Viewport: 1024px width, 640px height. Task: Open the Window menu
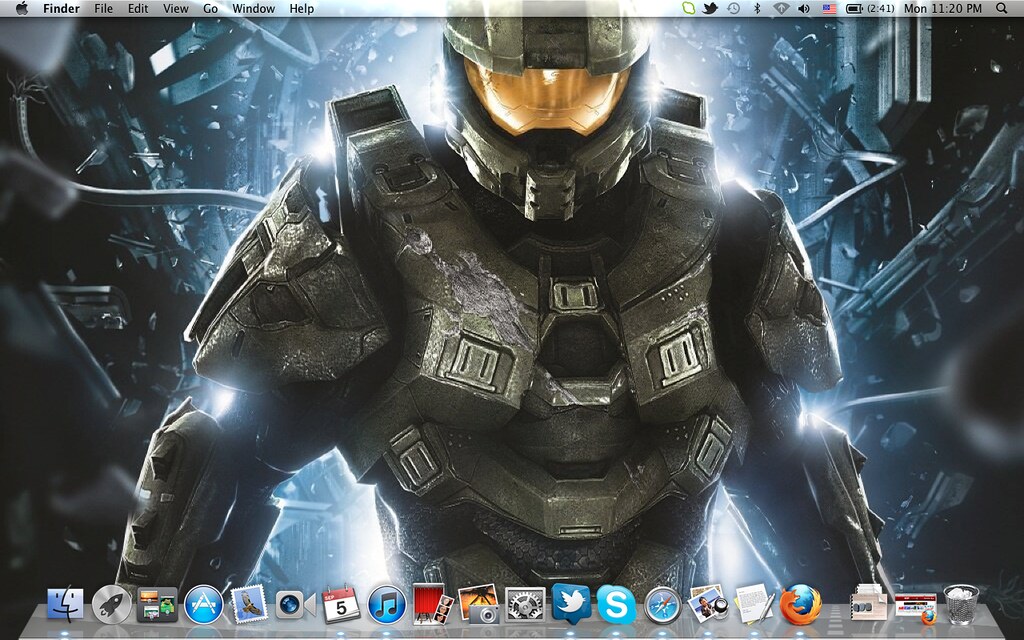253,8
